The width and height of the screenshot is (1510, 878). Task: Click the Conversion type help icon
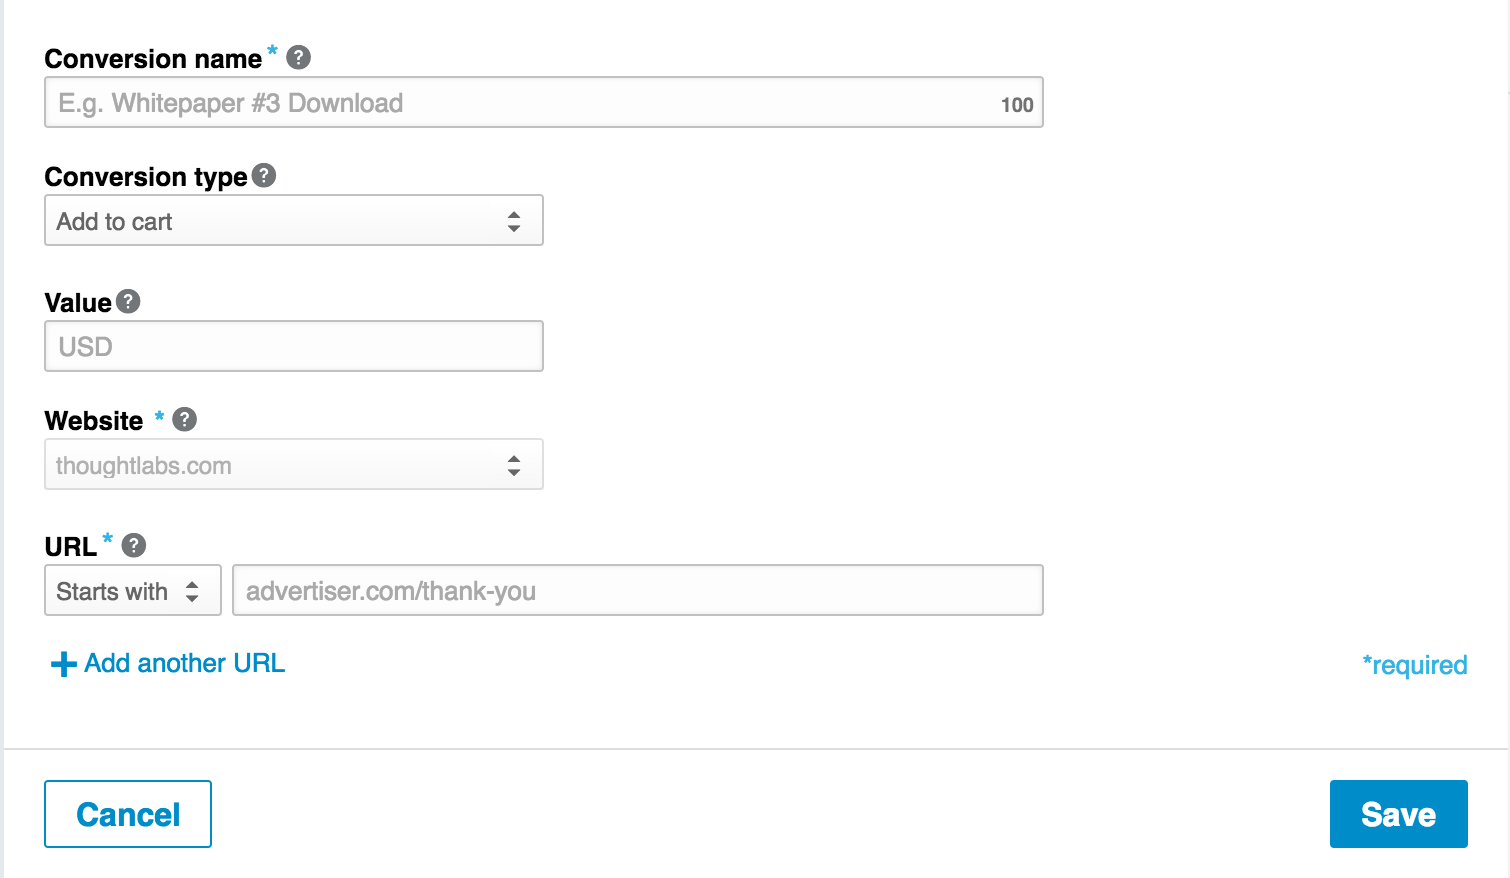[263, 175]
